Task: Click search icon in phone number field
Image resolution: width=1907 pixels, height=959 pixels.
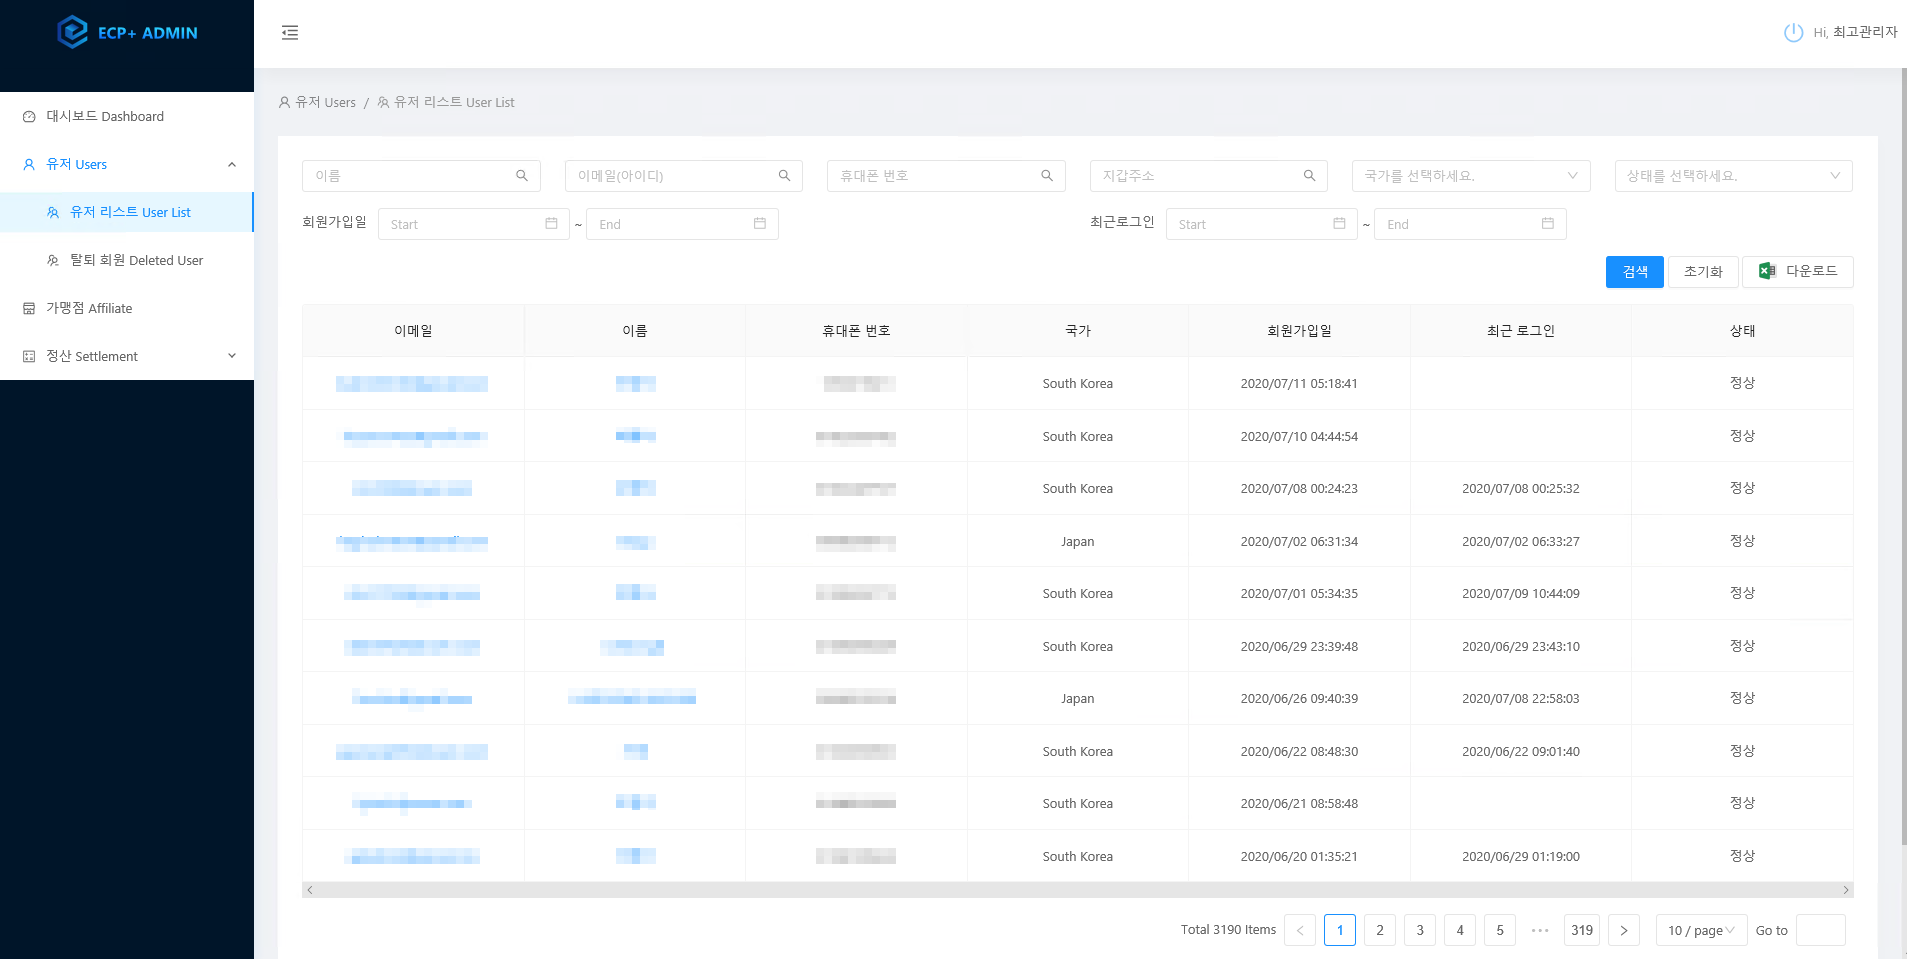Action: [1046, 176]
